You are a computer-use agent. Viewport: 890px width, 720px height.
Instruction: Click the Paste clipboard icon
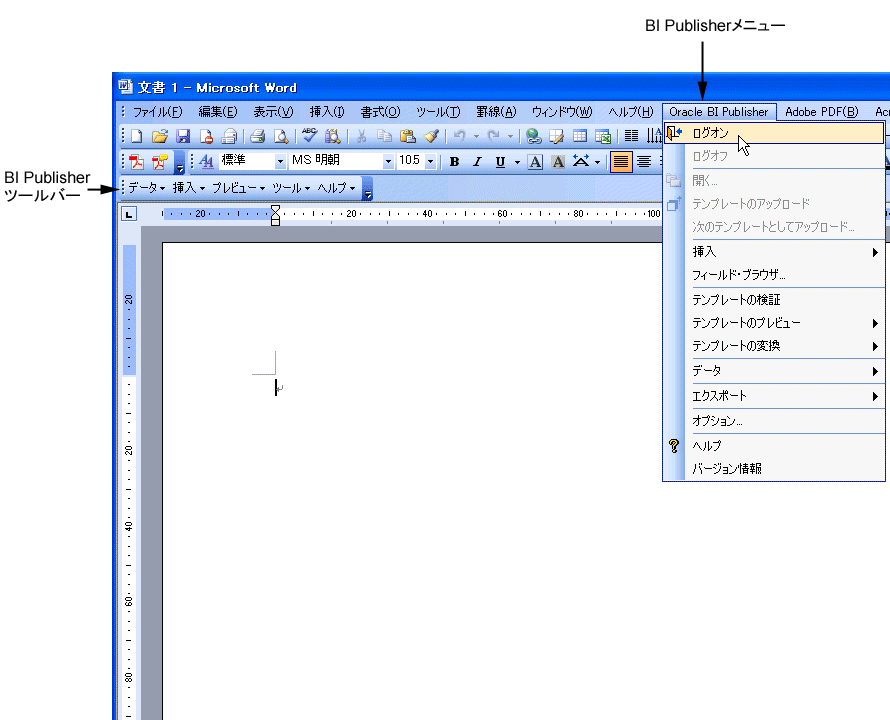[408, 136]
